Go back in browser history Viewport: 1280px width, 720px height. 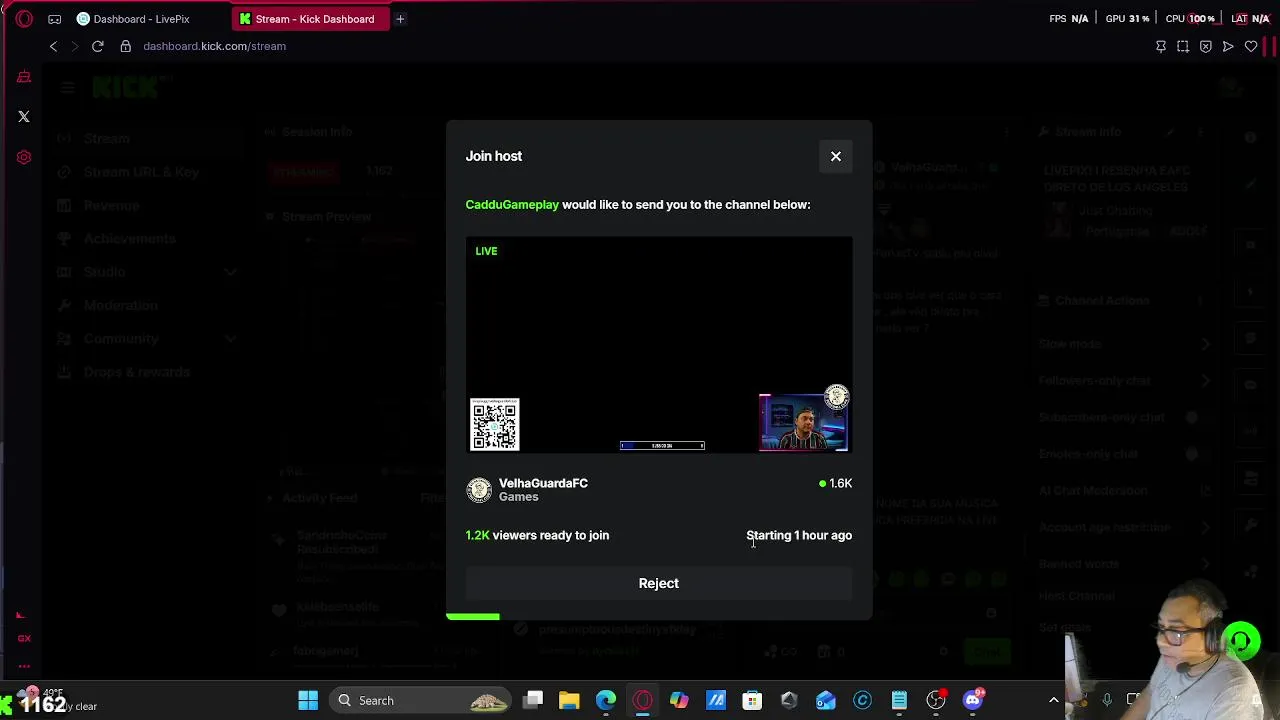[54, 46]
